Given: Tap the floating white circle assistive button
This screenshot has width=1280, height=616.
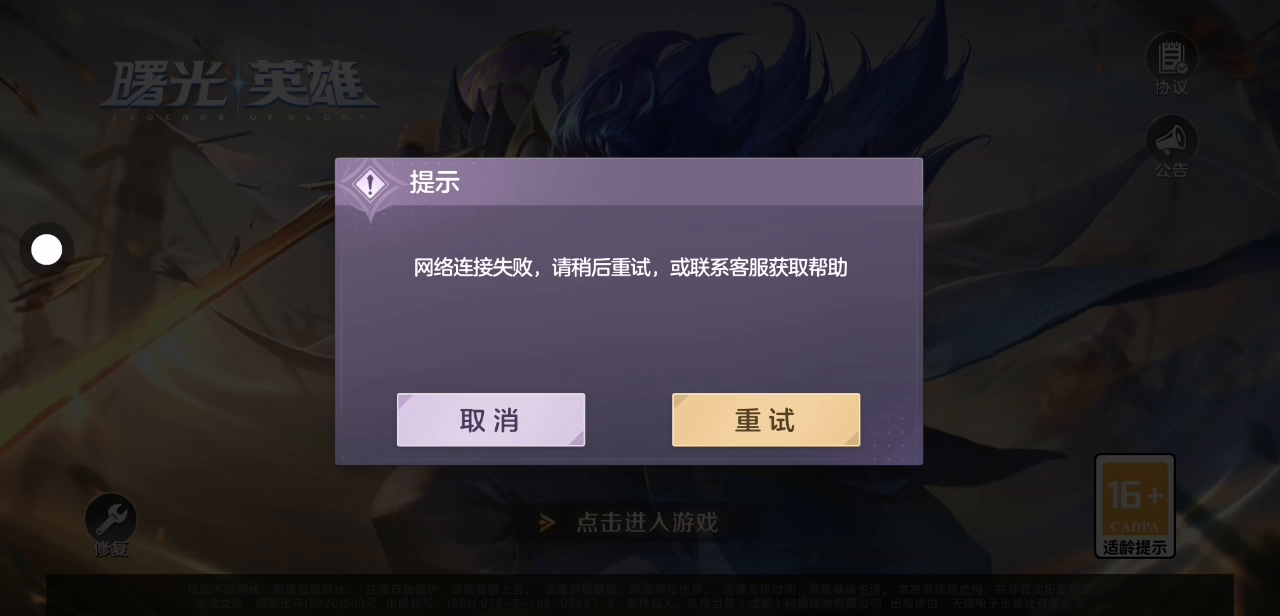Looking at the screenshot, I should [47, 249].
